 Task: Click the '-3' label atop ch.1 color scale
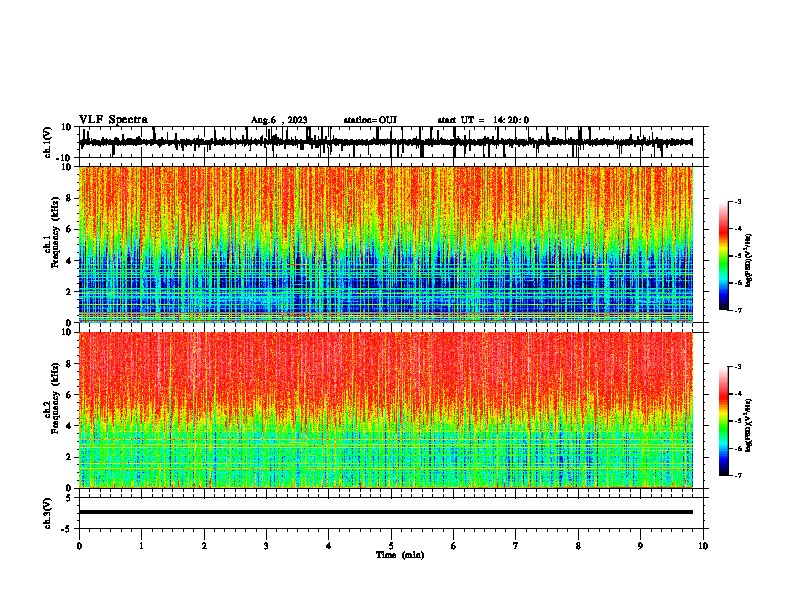tap(737, 201)
